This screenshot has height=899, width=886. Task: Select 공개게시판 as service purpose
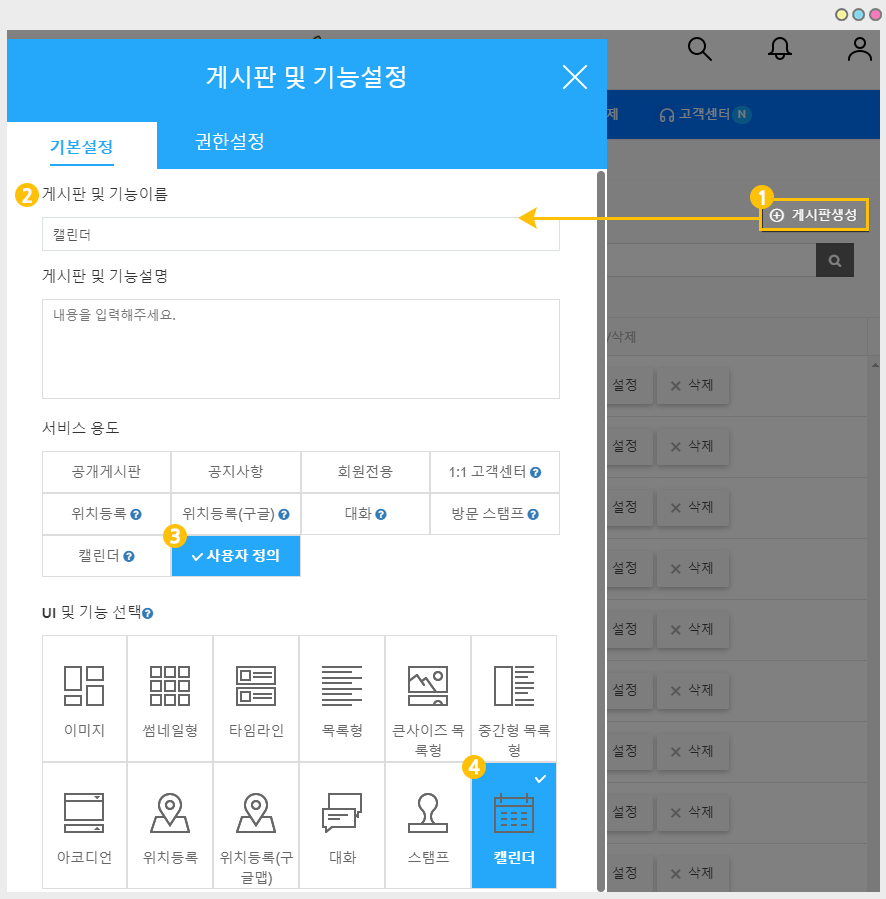pos(106,472)
